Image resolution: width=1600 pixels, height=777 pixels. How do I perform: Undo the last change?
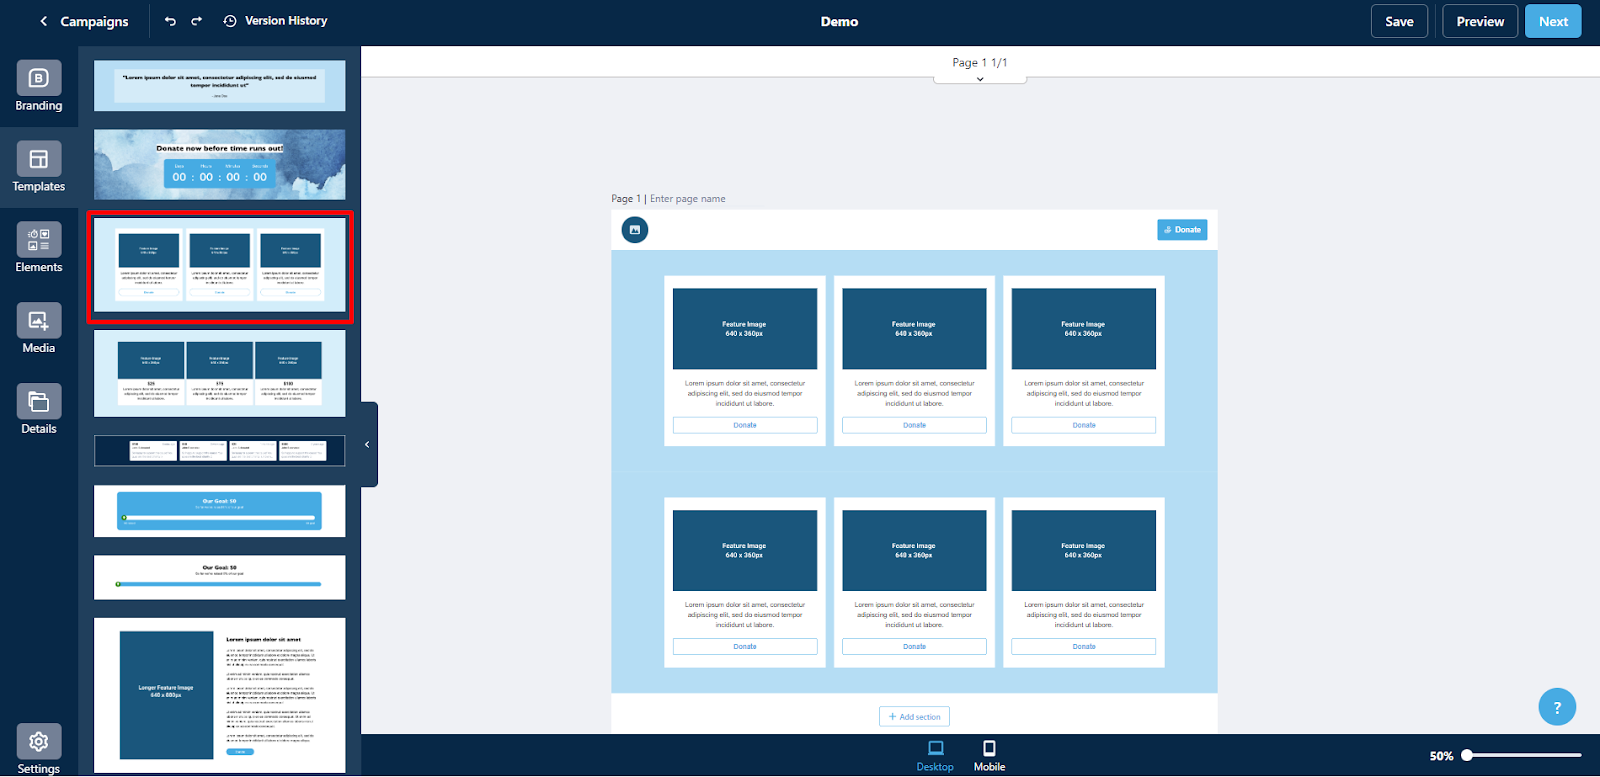tap(170, 21)
